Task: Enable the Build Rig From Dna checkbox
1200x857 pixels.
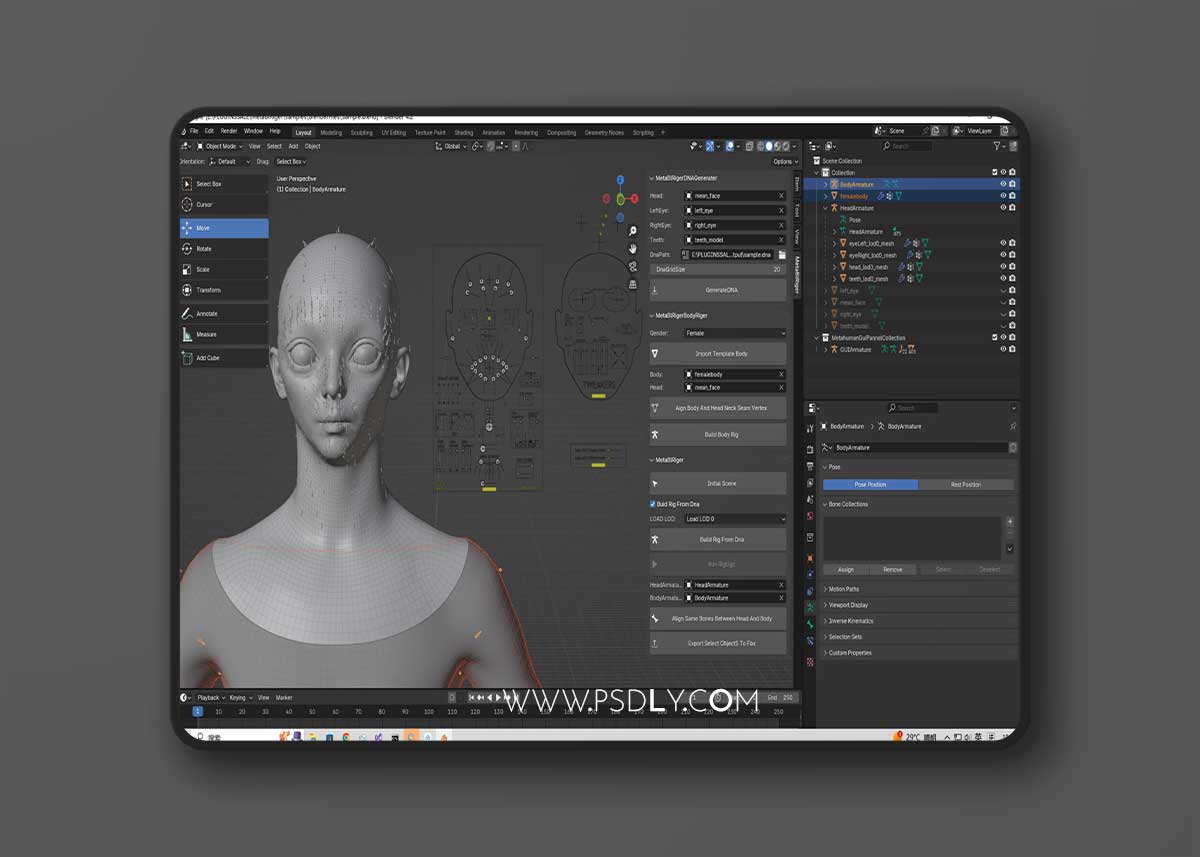Action: click(x=652, y=503)
